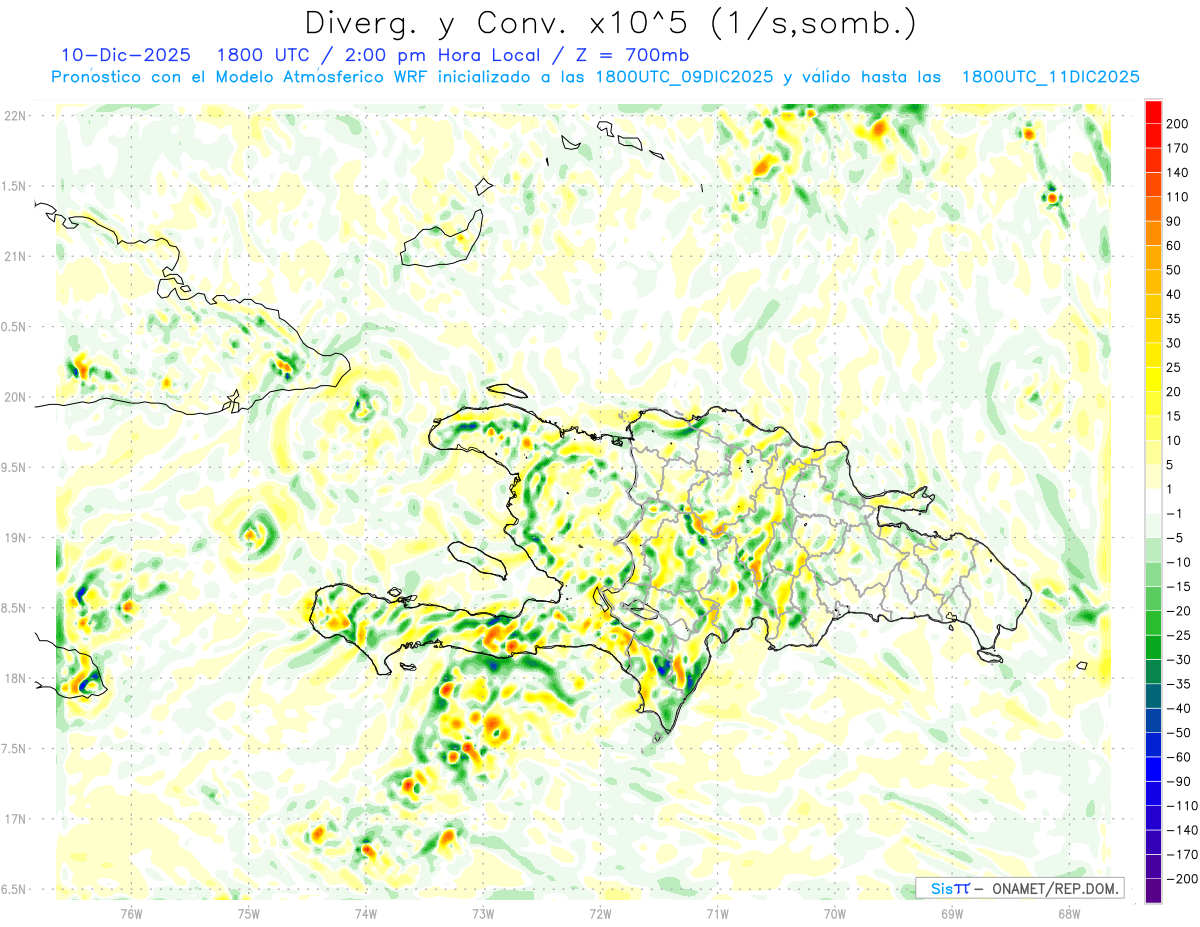Click the '-60' label on the color scale

pos(1181,757)
